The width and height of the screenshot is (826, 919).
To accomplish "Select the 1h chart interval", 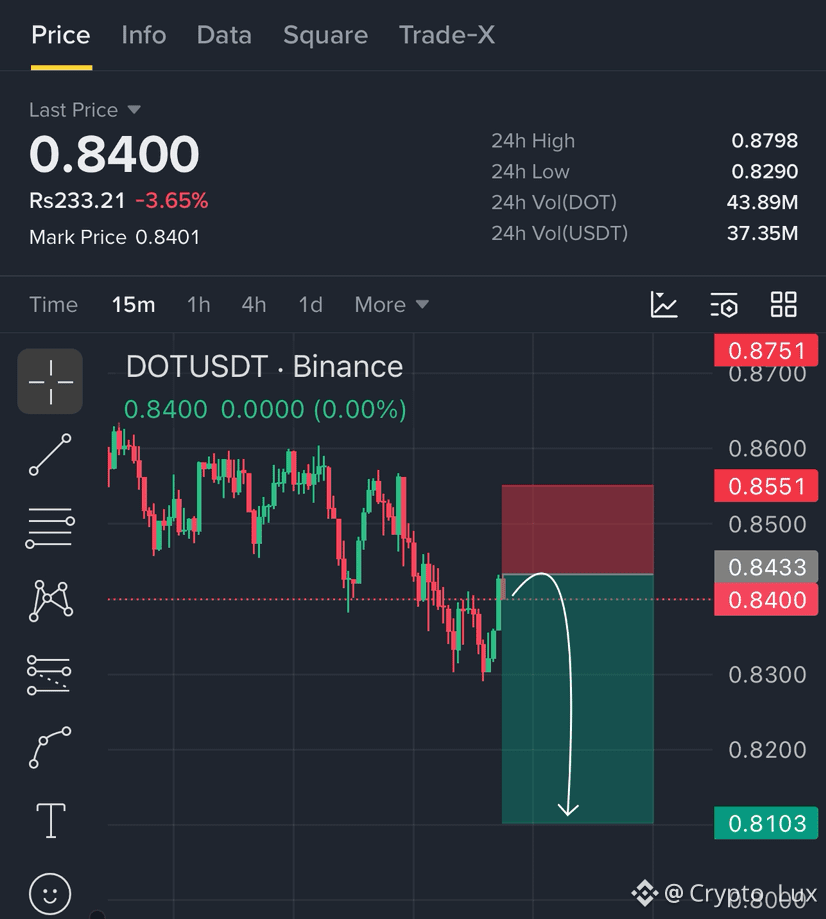I will click(199, 305).
